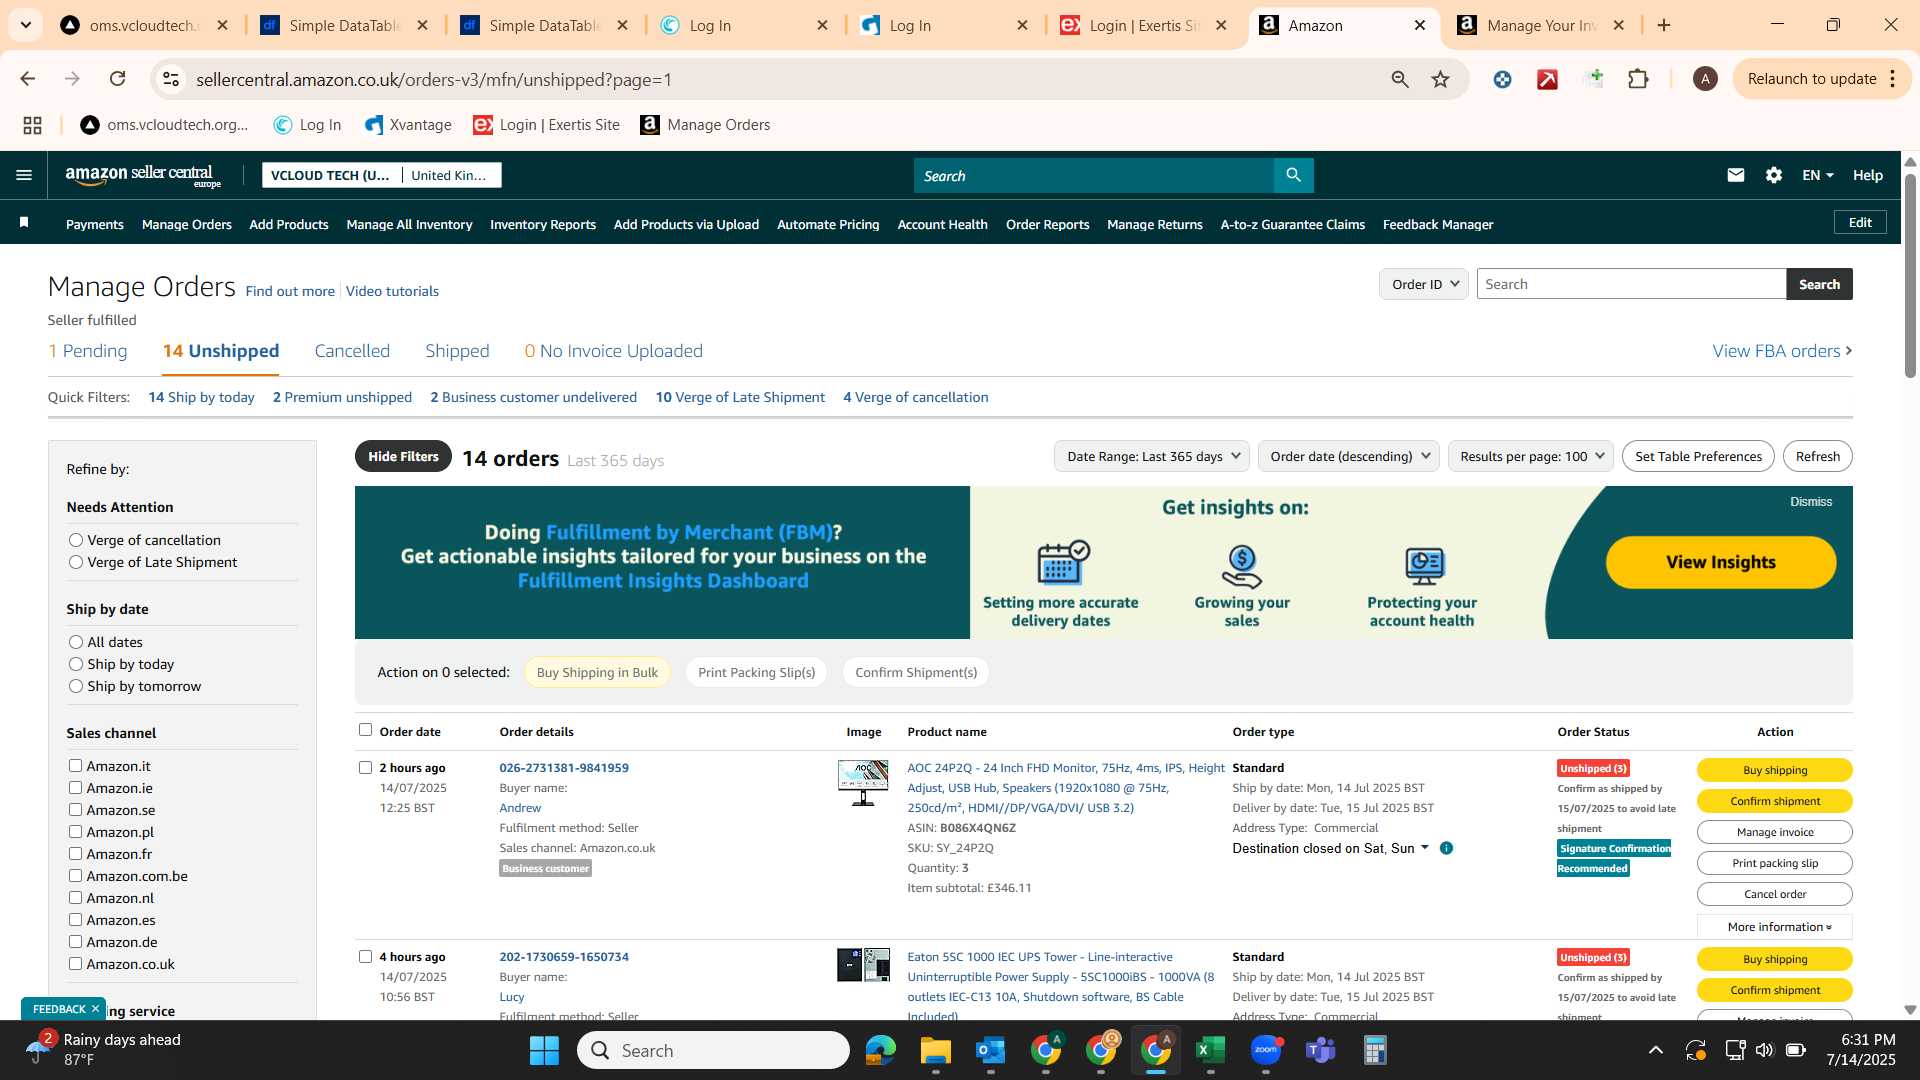Click View Insights button
This screenshot has width=1920, height=1080.
tap(1721, 562)
